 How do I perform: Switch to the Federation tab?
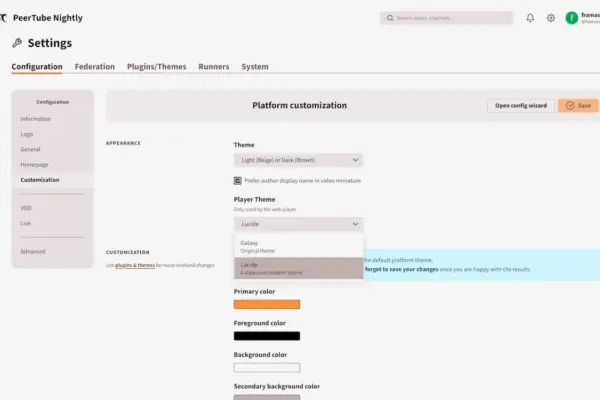click(x=95, y=67)
